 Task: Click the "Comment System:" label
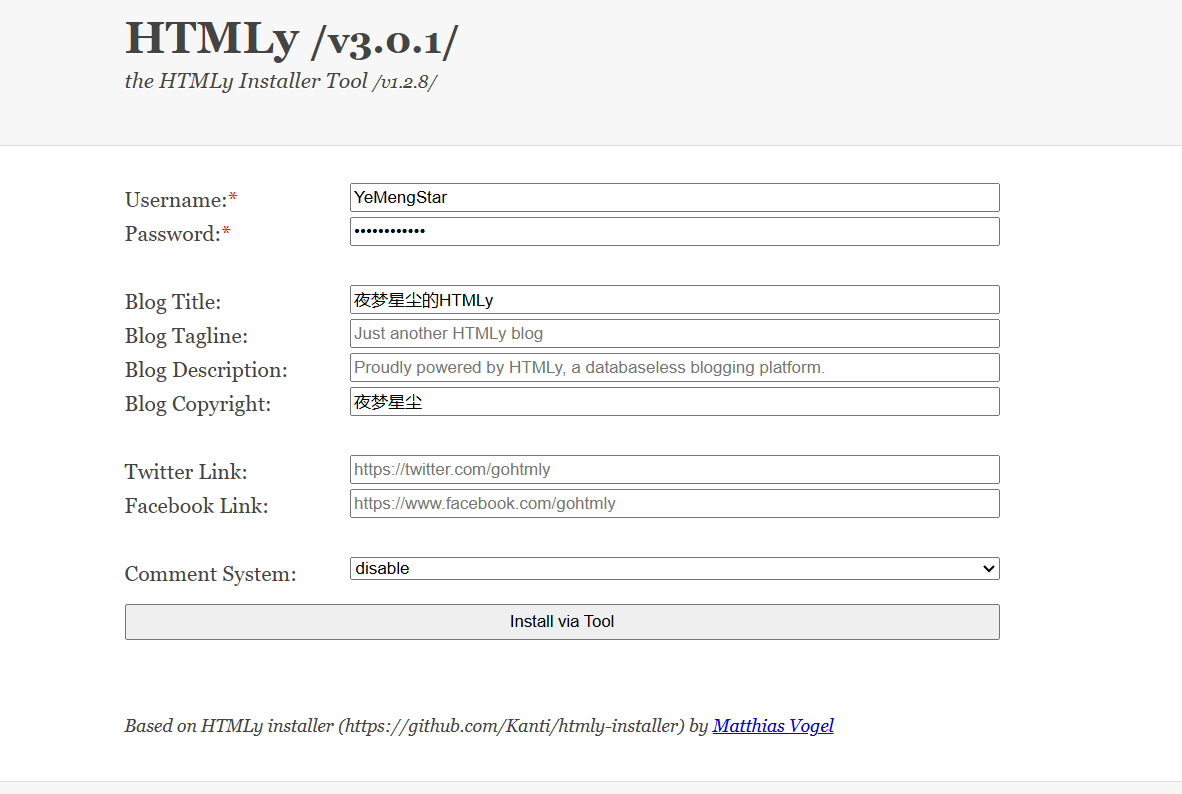coord(210,574)
